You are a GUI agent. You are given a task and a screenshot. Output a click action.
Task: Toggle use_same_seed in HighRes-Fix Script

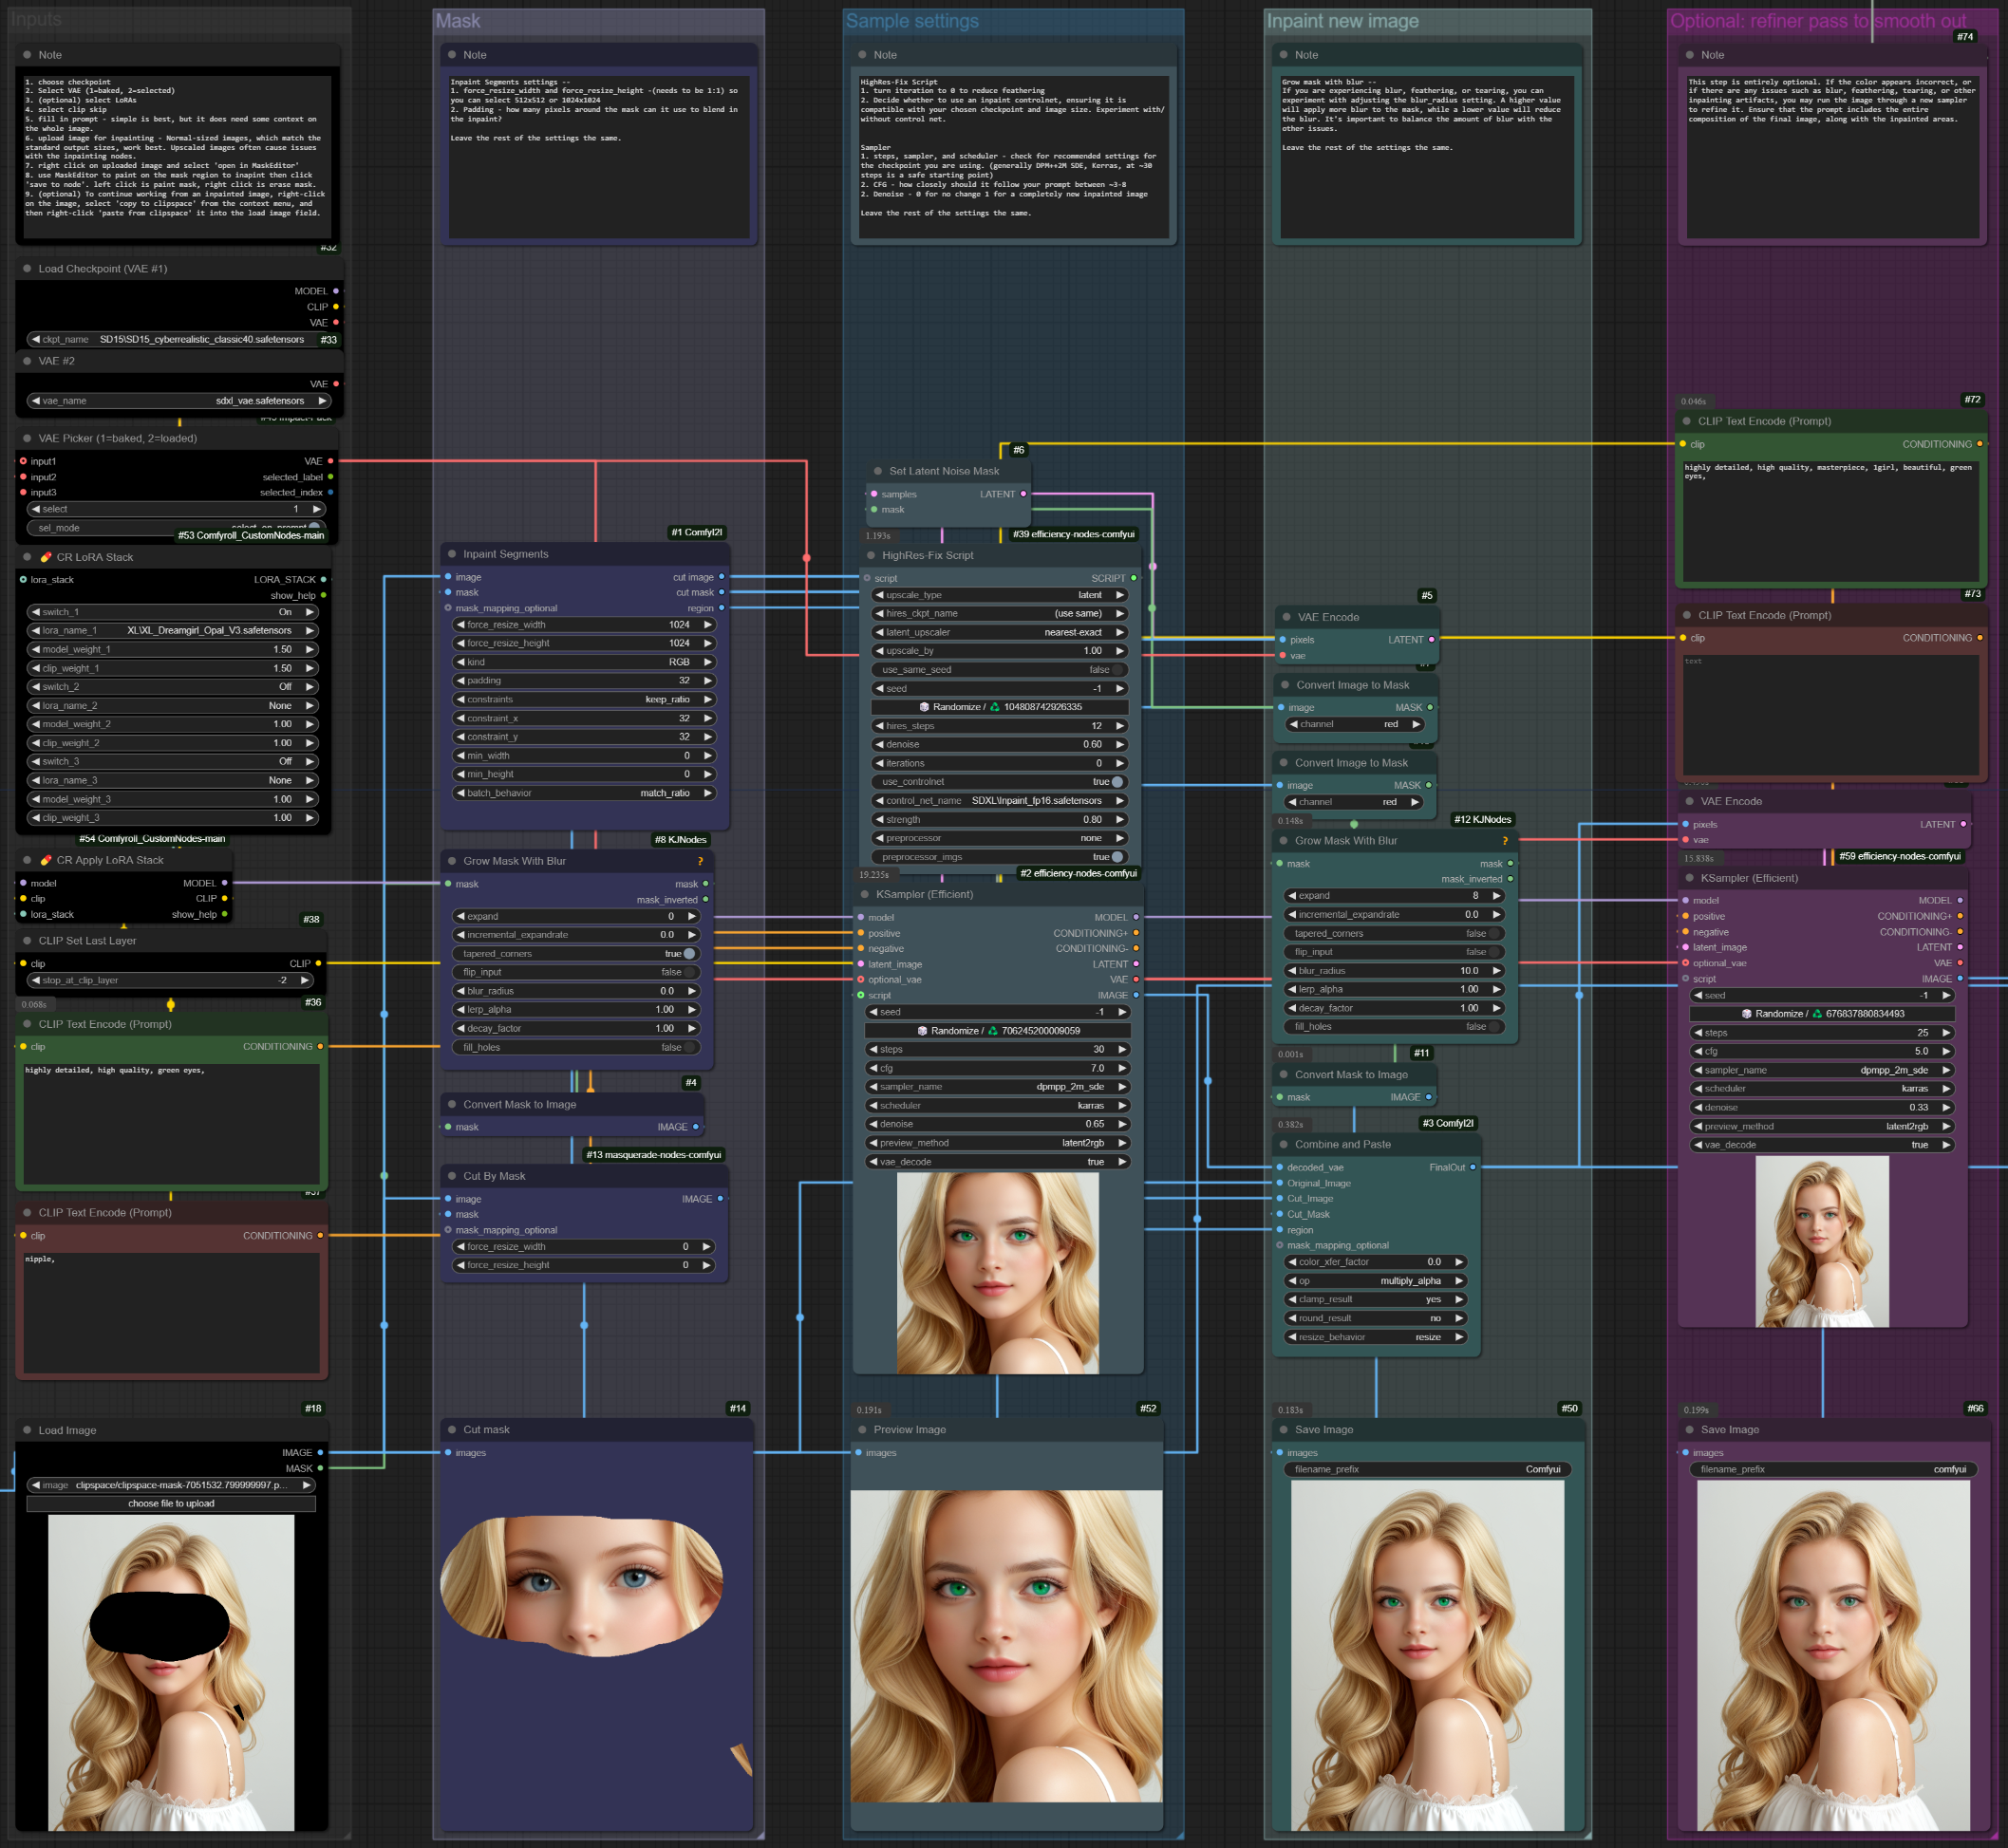[x=1000, y=670]
